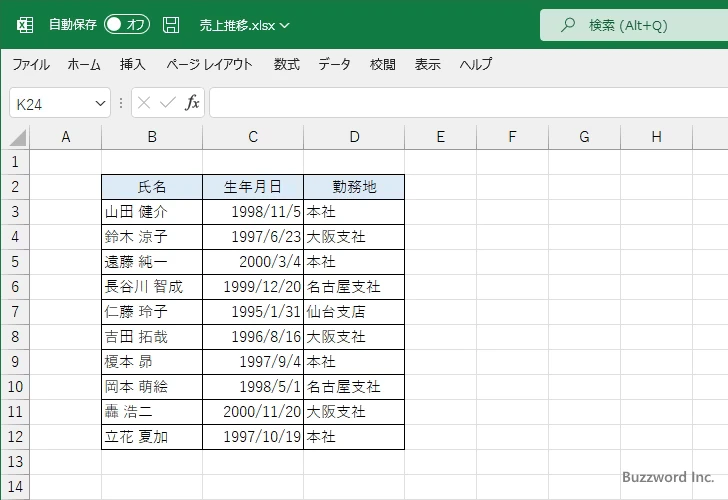The image size is (728, 500).
Task: Select cell containing 長谷川 智成
Action: [152, 287]
